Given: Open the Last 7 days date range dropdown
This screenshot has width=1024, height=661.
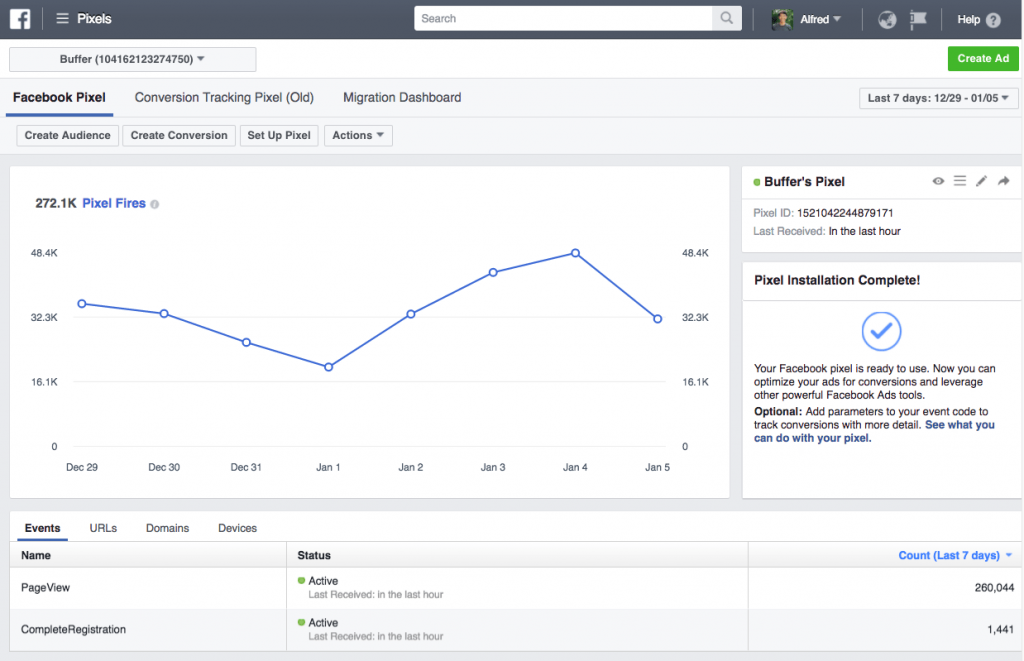Looking at the screenshot, I should pyautogui.click(x=938, y=98).
